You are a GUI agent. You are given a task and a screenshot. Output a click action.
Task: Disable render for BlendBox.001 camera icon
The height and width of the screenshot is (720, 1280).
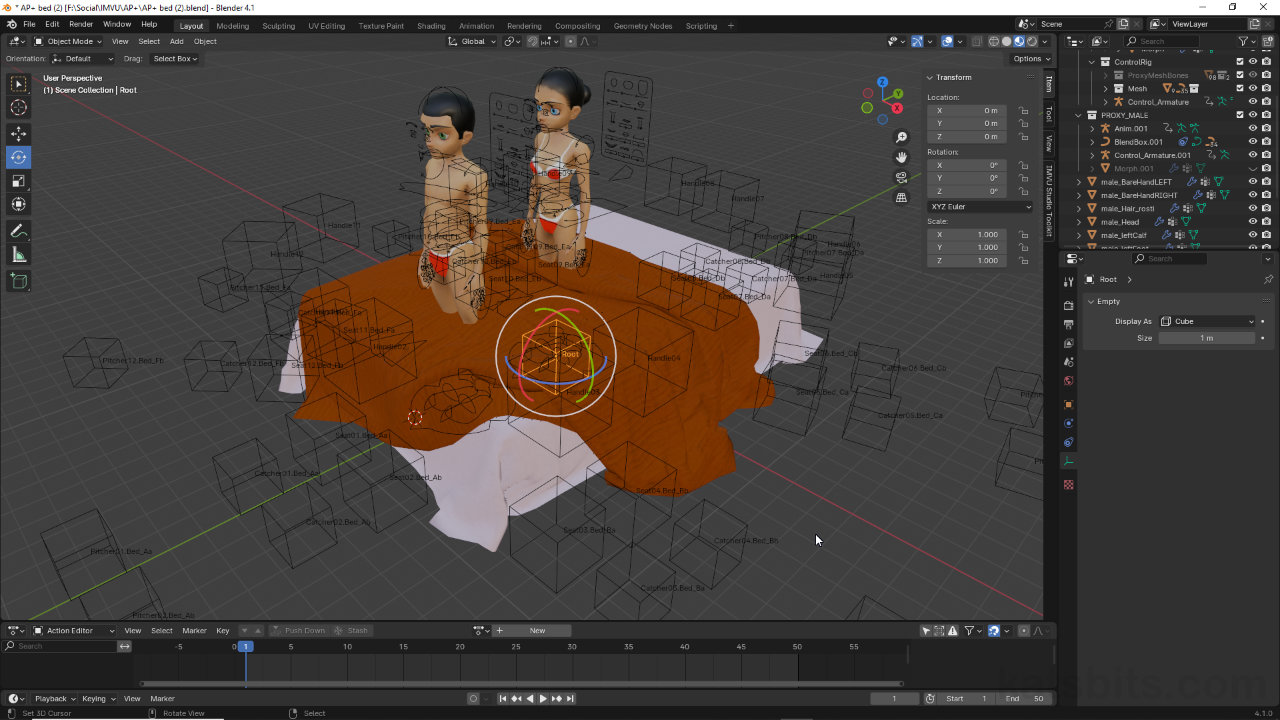click(x=1266, y=142)
